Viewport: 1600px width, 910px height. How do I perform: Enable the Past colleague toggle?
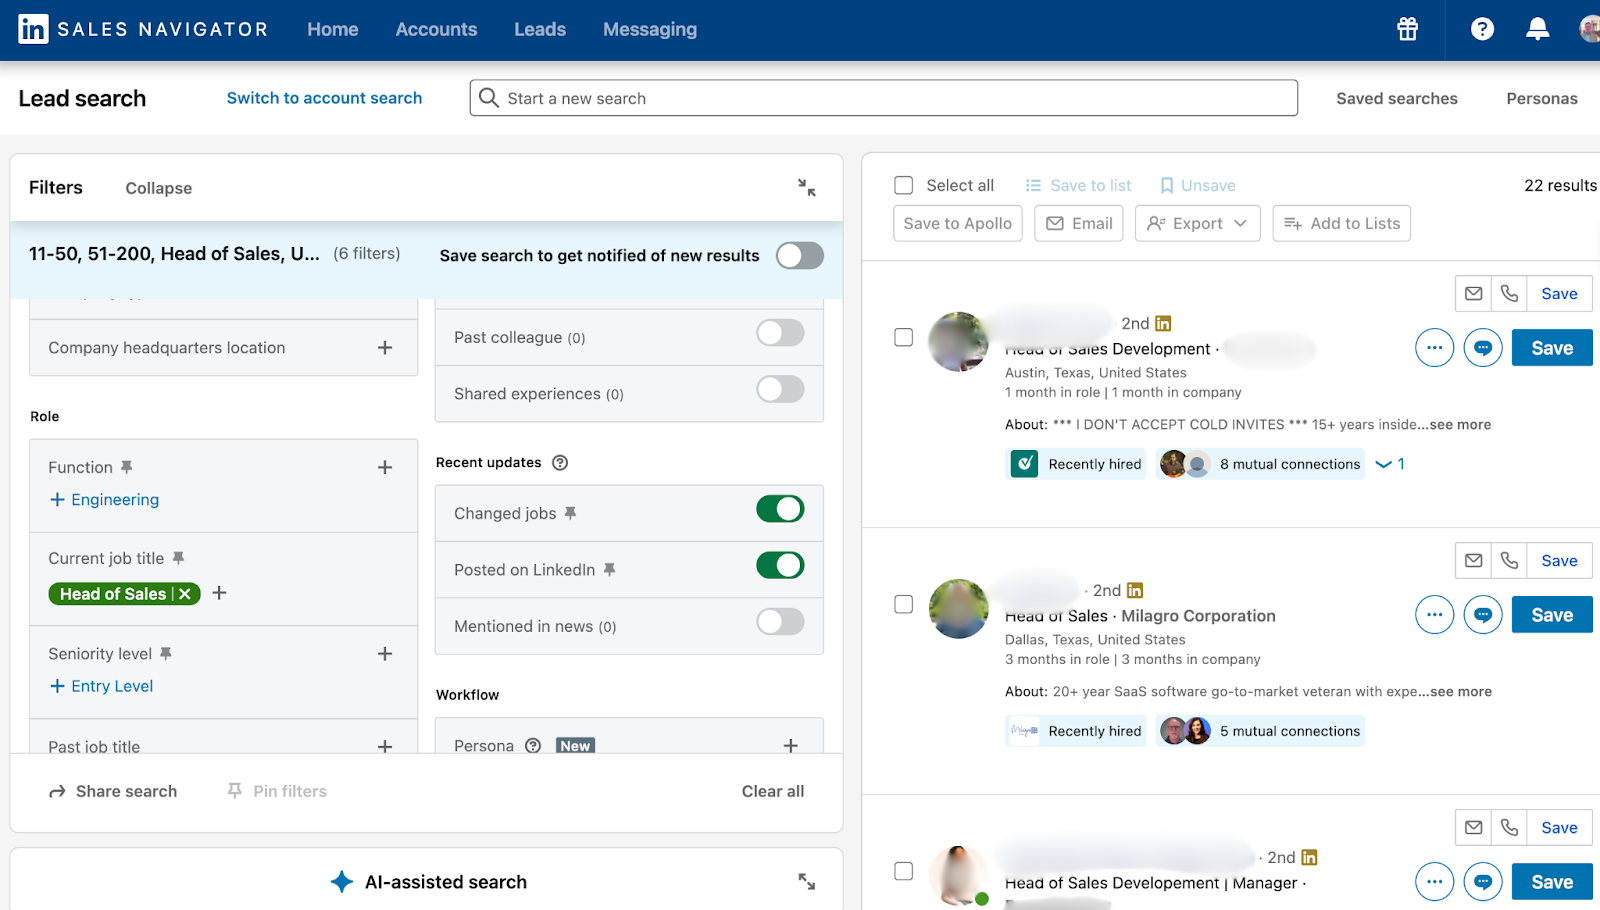click(780, 333)
